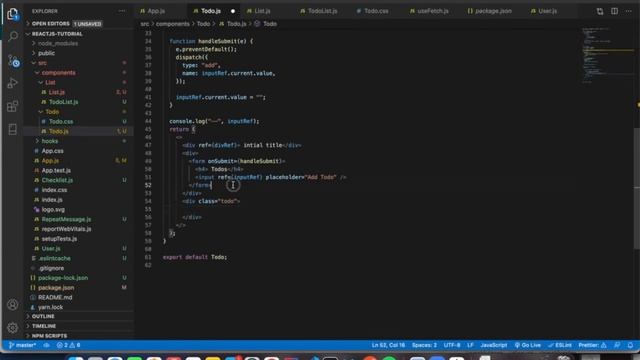640x360 pixels.
Task: Open logo.svg file in explorer
Action: click(x=53, y=210)
